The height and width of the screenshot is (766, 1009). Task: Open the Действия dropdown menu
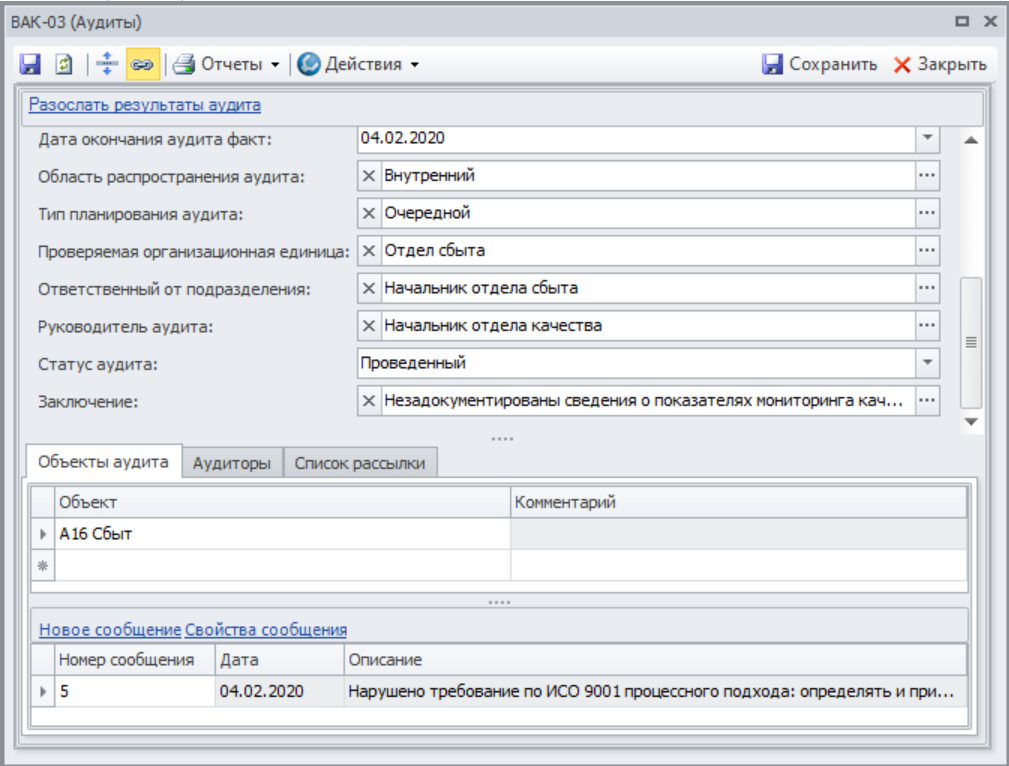point(358,64)
